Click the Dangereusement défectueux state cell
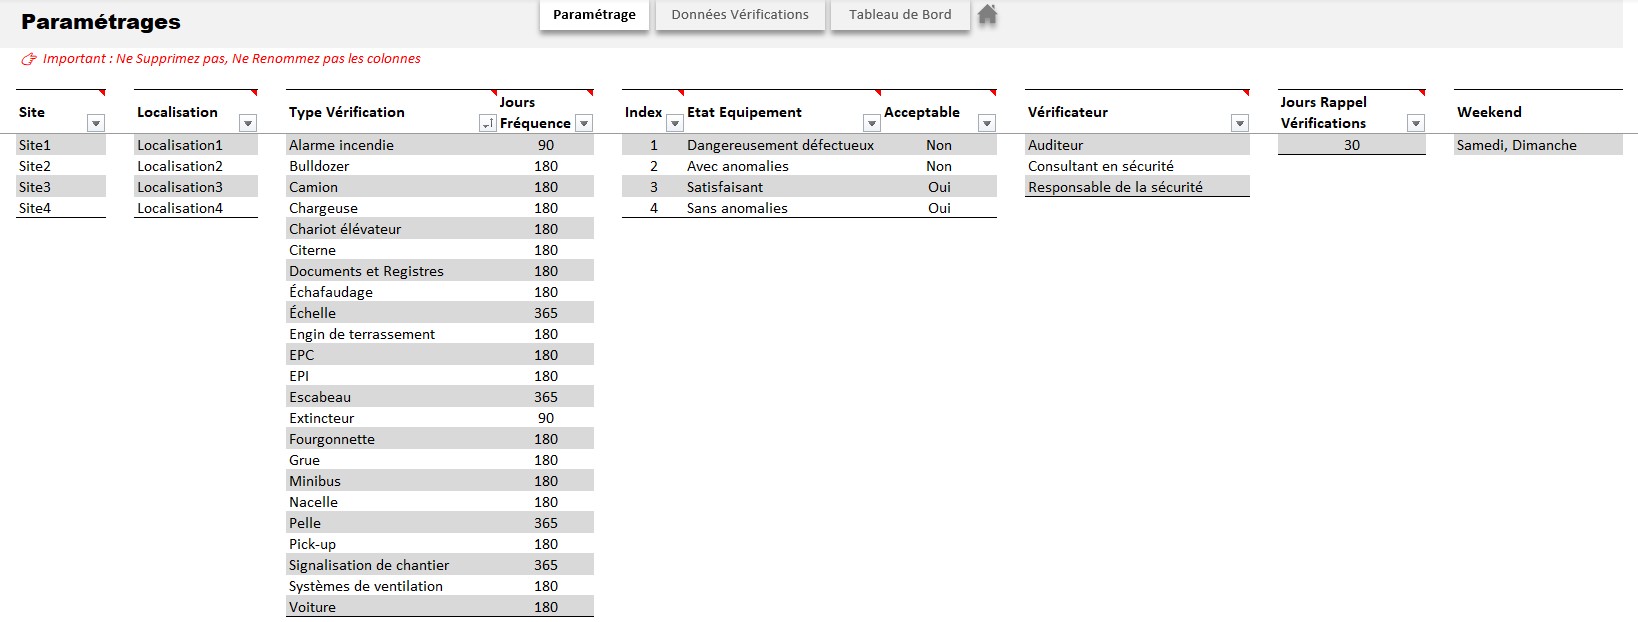The height and width of the screenshot is (622, 1638). click(x=780, y=145)
